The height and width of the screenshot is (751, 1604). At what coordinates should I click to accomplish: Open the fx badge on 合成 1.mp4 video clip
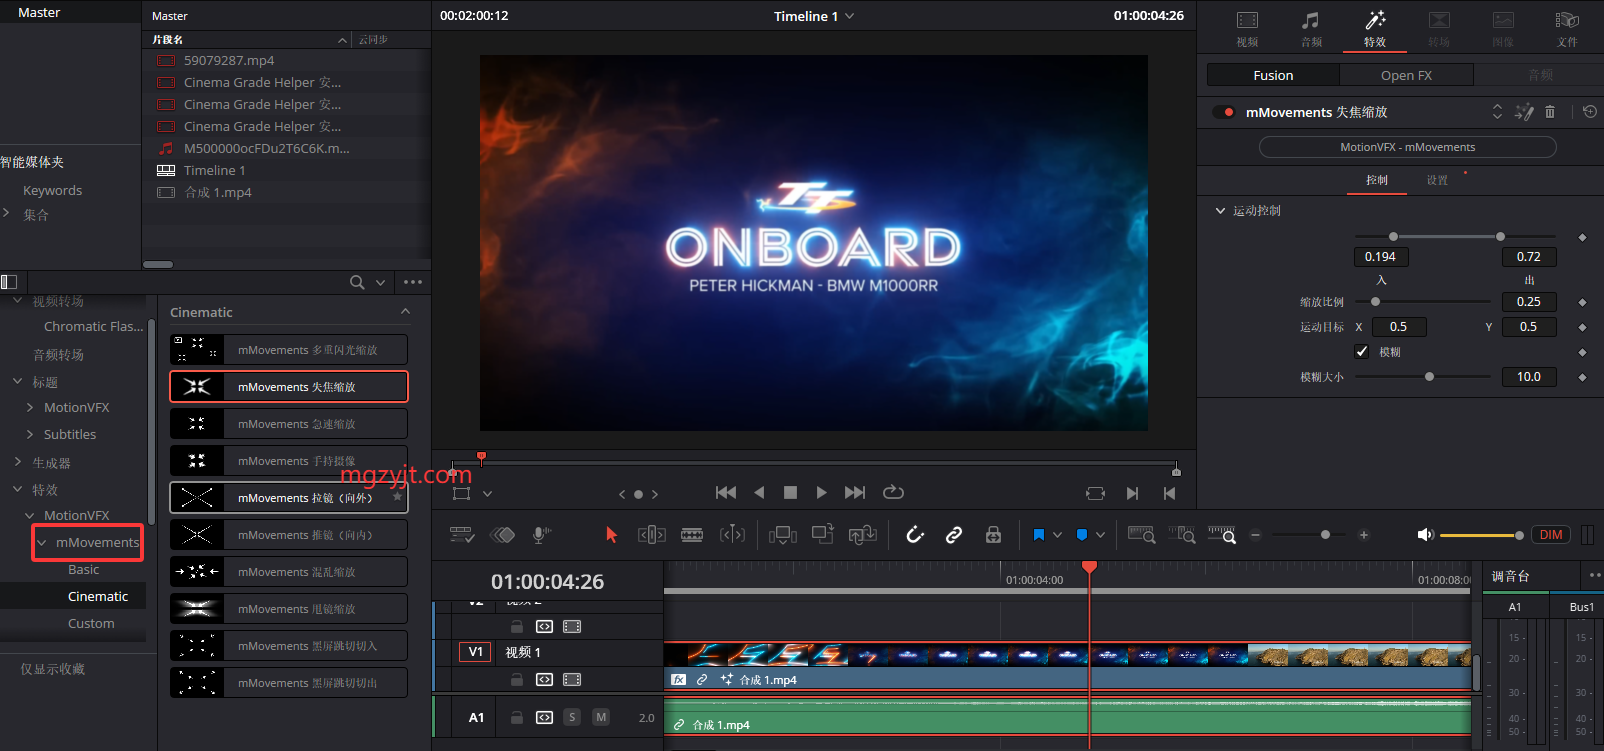(679, 679)
